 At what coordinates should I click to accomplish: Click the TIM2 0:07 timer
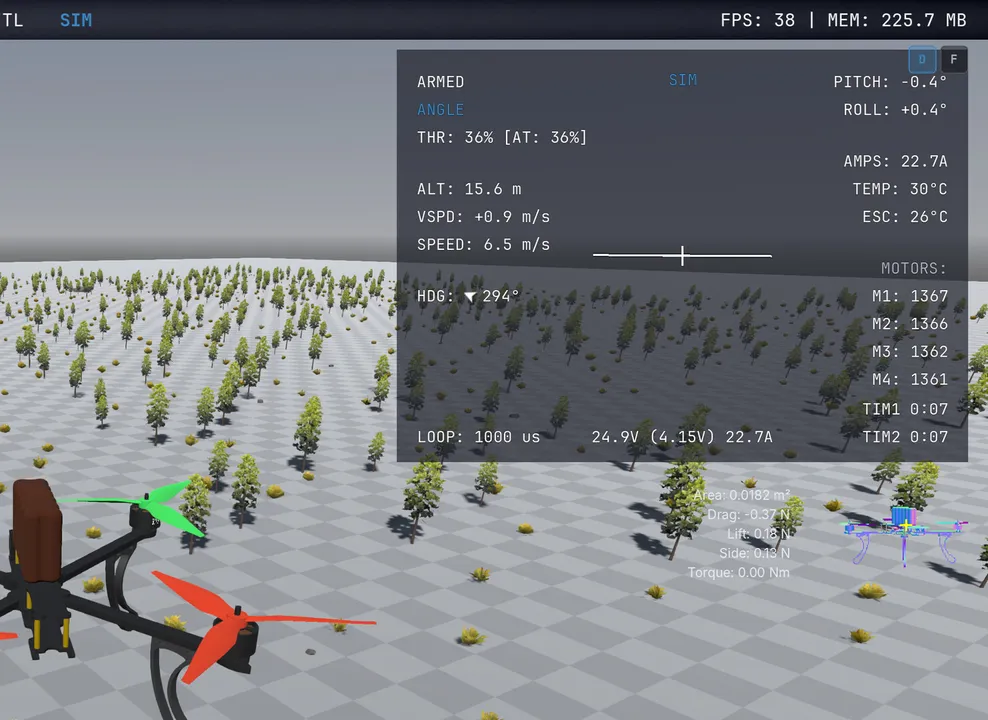(x=905, y=437)
